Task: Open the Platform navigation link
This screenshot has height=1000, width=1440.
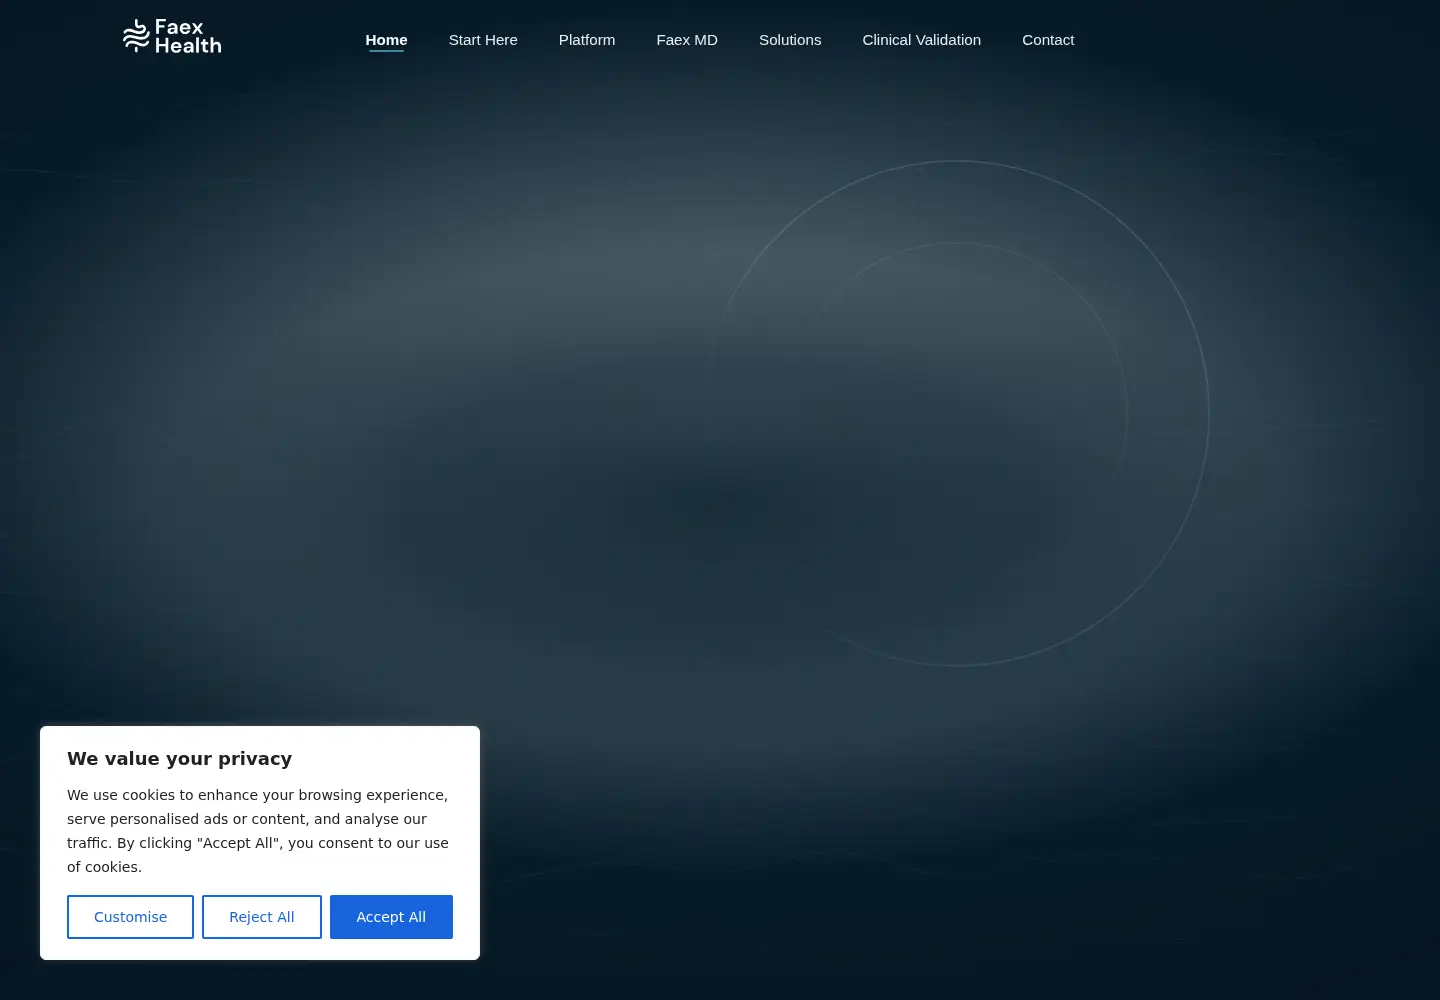Action: pyautogui.click(x=587, y=40)
